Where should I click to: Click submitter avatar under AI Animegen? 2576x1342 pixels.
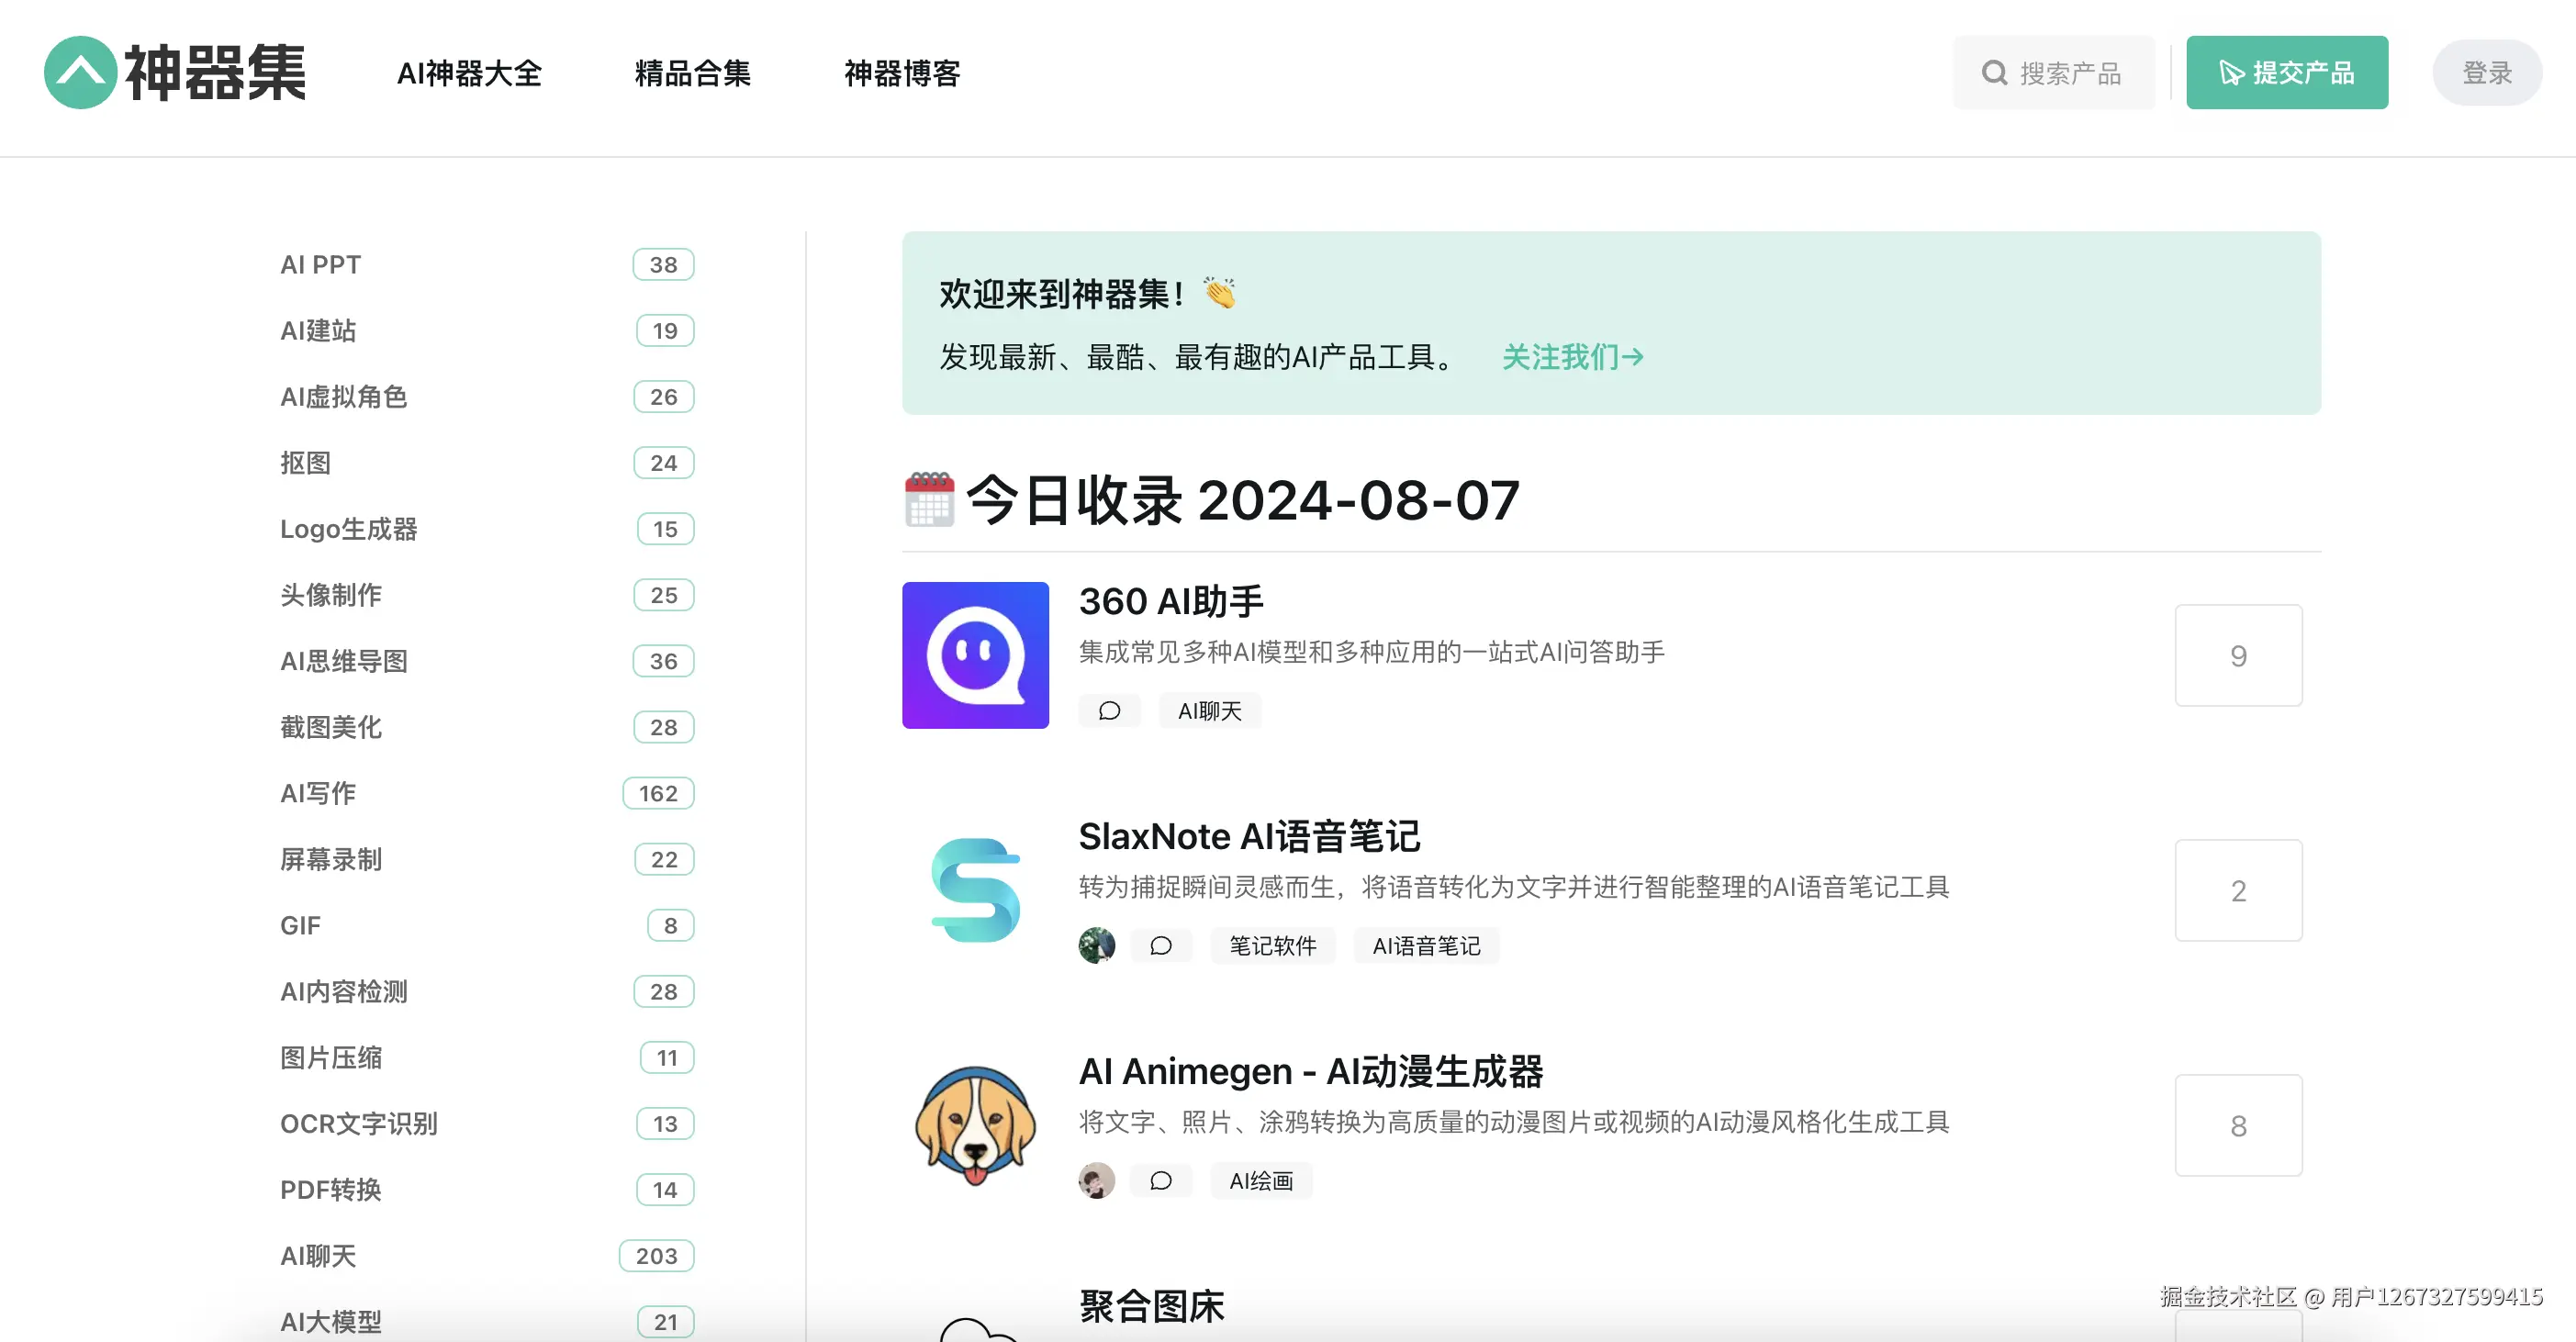[1097, 1181]
